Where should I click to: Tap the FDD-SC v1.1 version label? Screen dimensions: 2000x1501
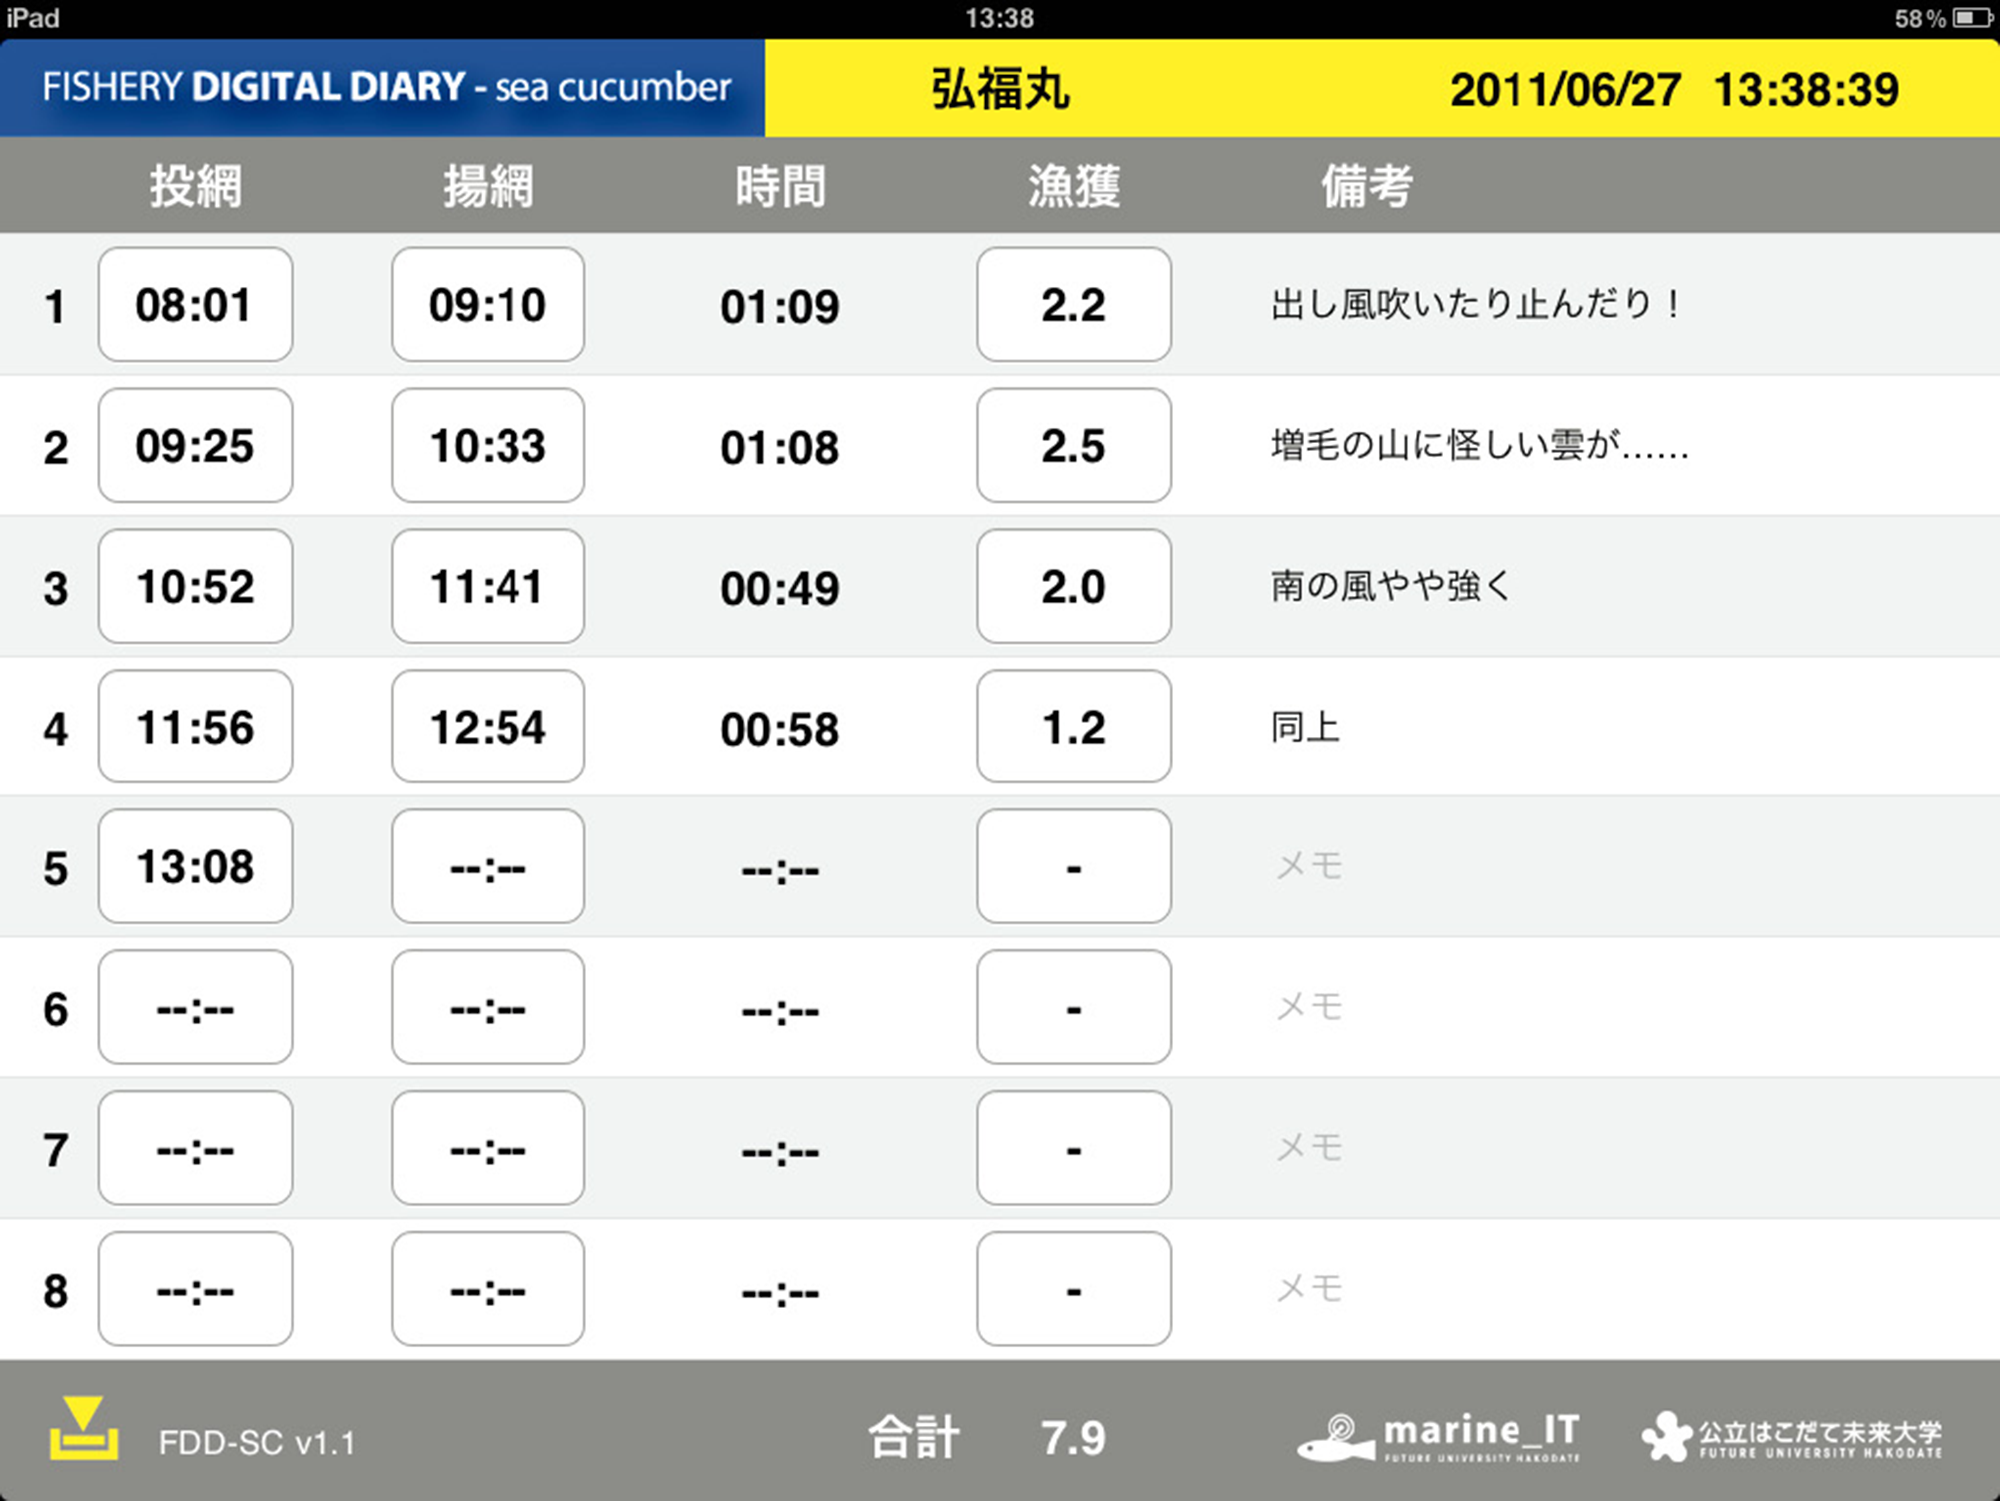[257, 1443]
